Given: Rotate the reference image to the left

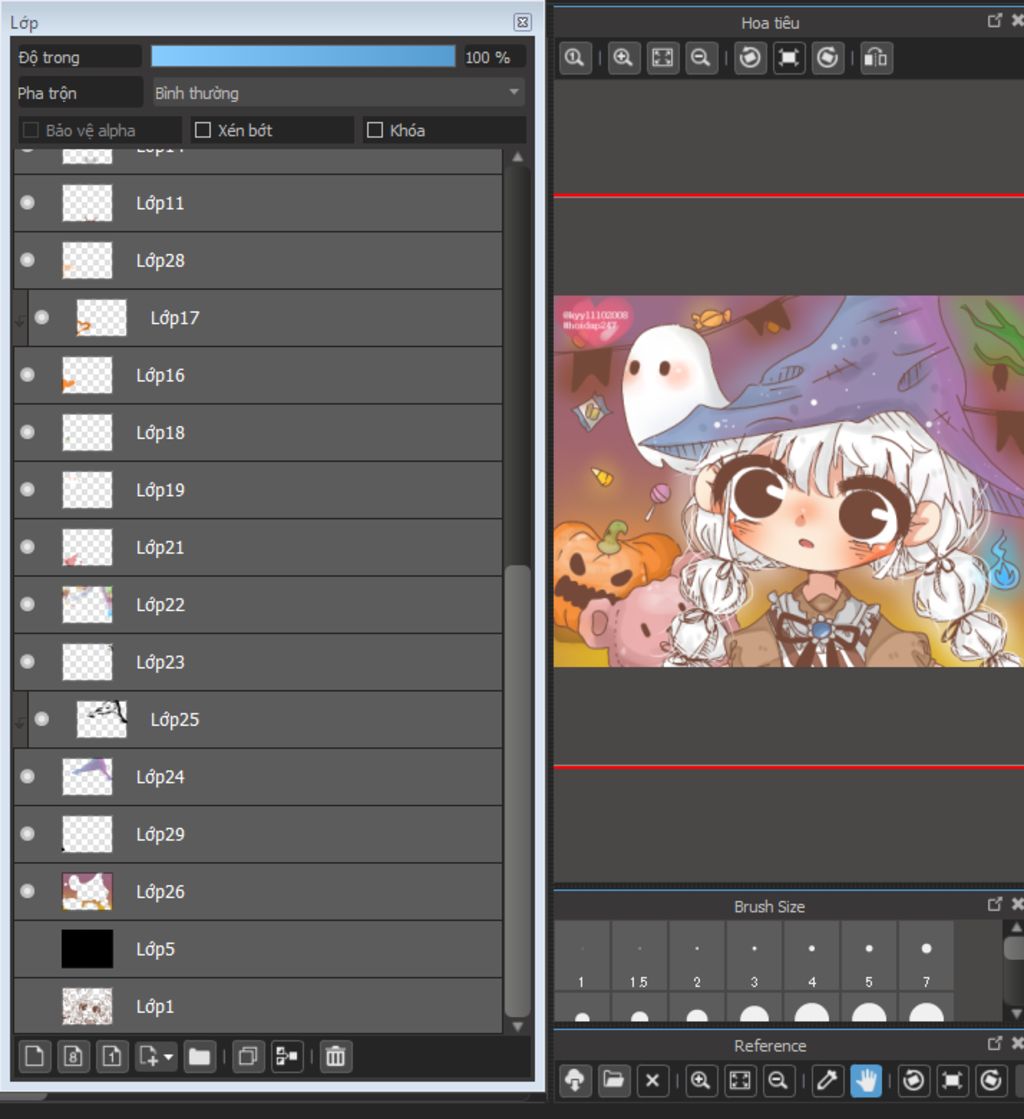Looking at the screenshot, I should (913, 1080).
